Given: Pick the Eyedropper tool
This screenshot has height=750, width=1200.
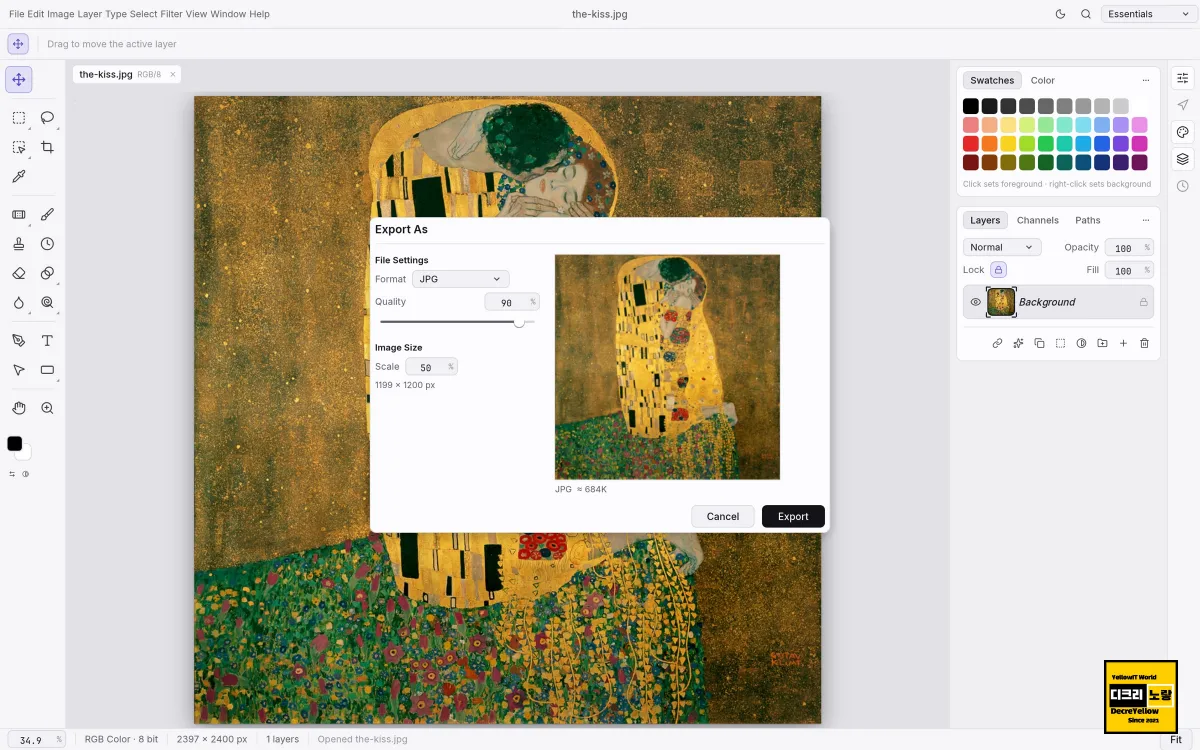Looking at the screenshot, I should [x=18, y=176].
